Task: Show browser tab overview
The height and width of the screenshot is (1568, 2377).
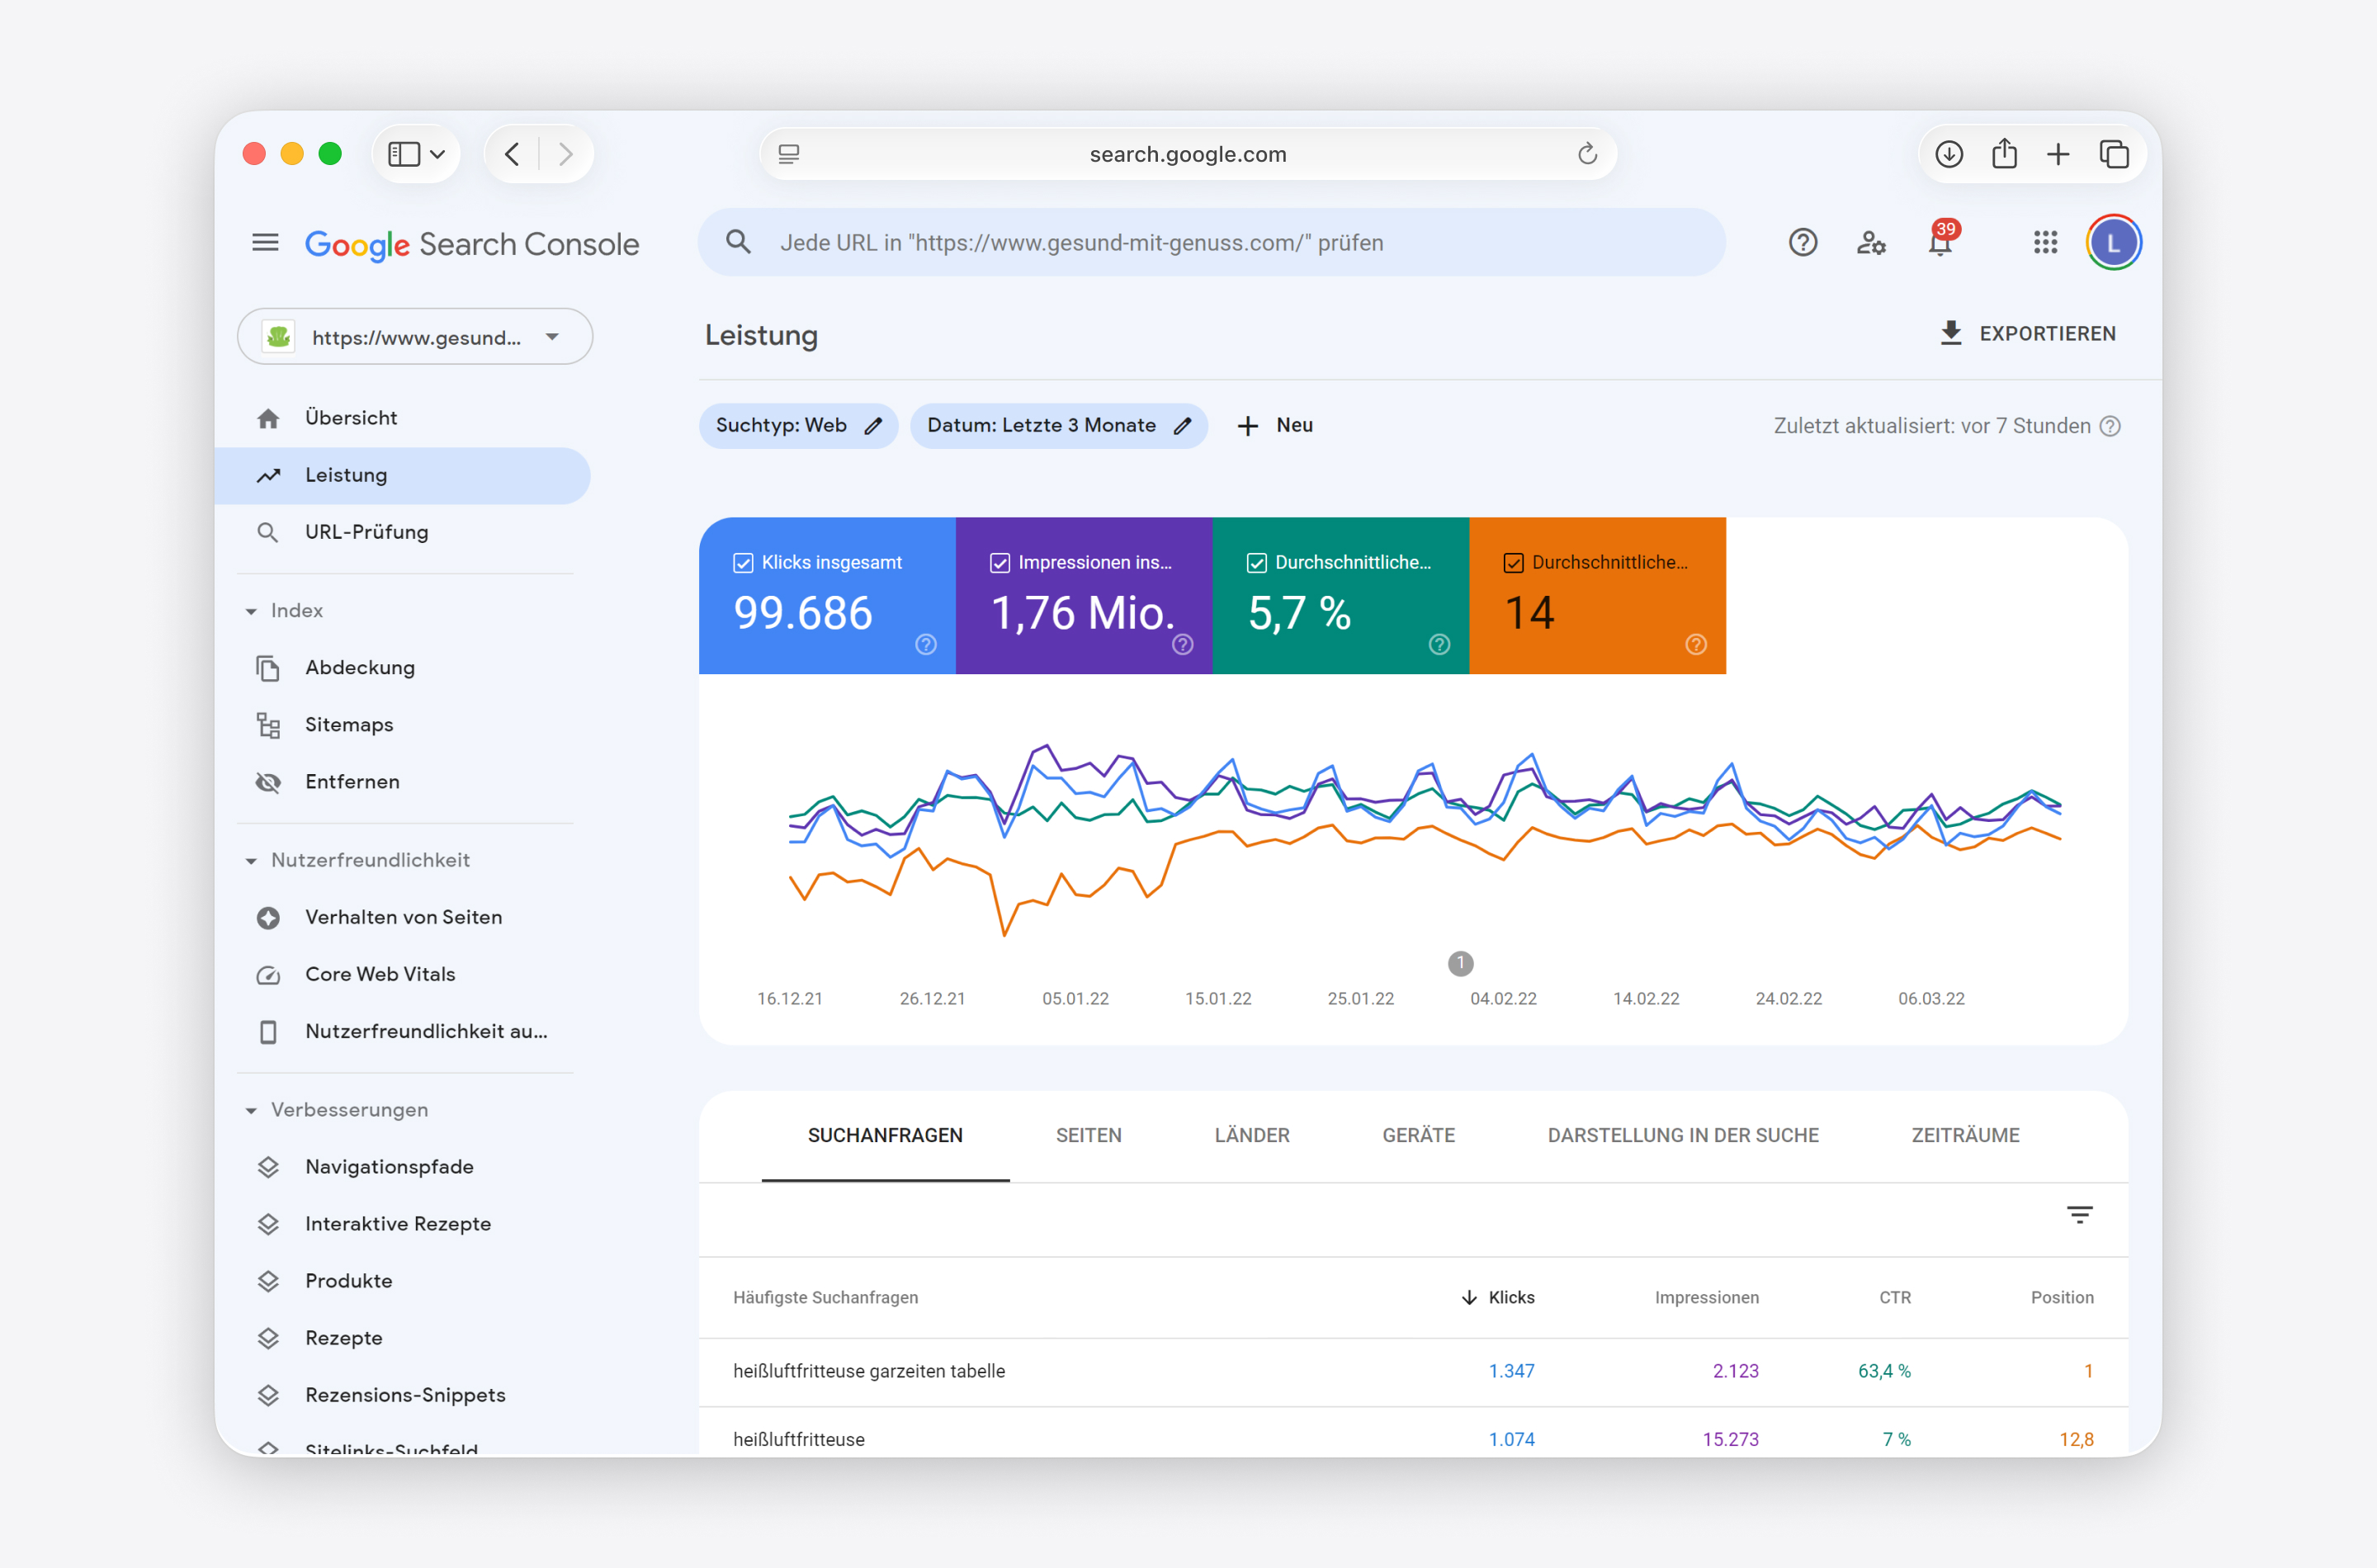Action: coord(2114,154)
